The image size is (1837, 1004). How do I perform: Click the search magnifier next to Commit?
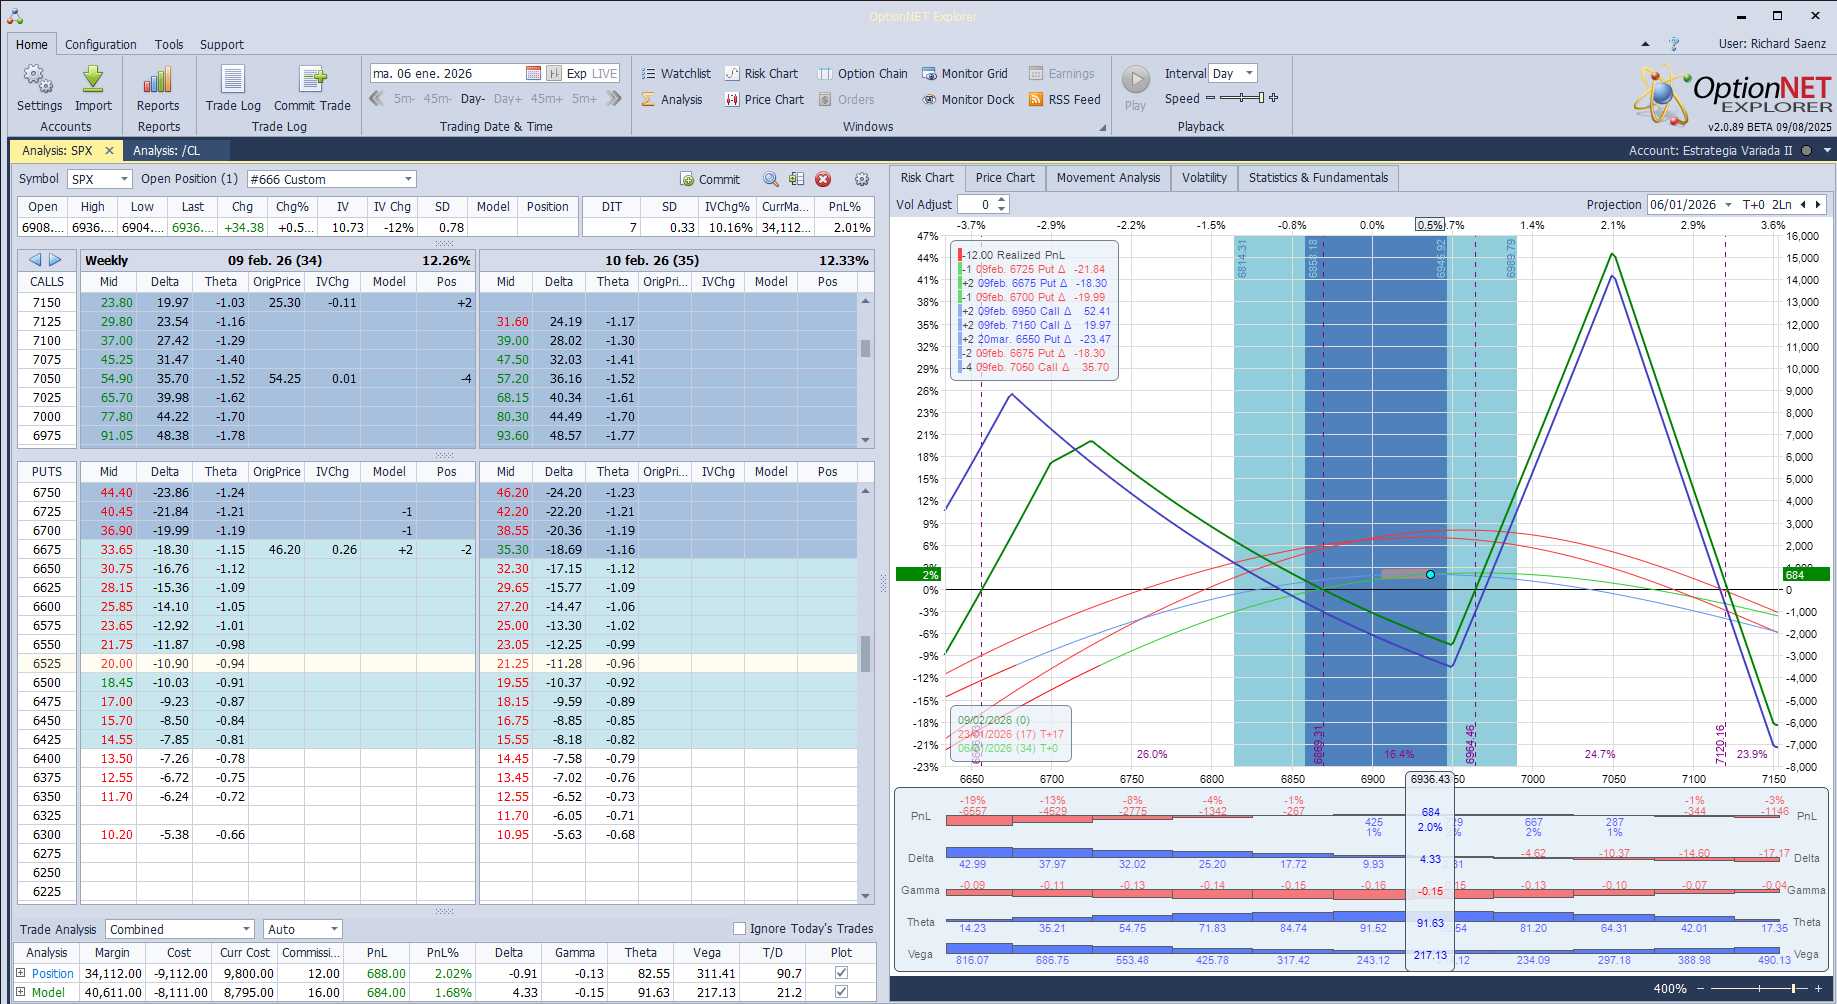(771, 179)
